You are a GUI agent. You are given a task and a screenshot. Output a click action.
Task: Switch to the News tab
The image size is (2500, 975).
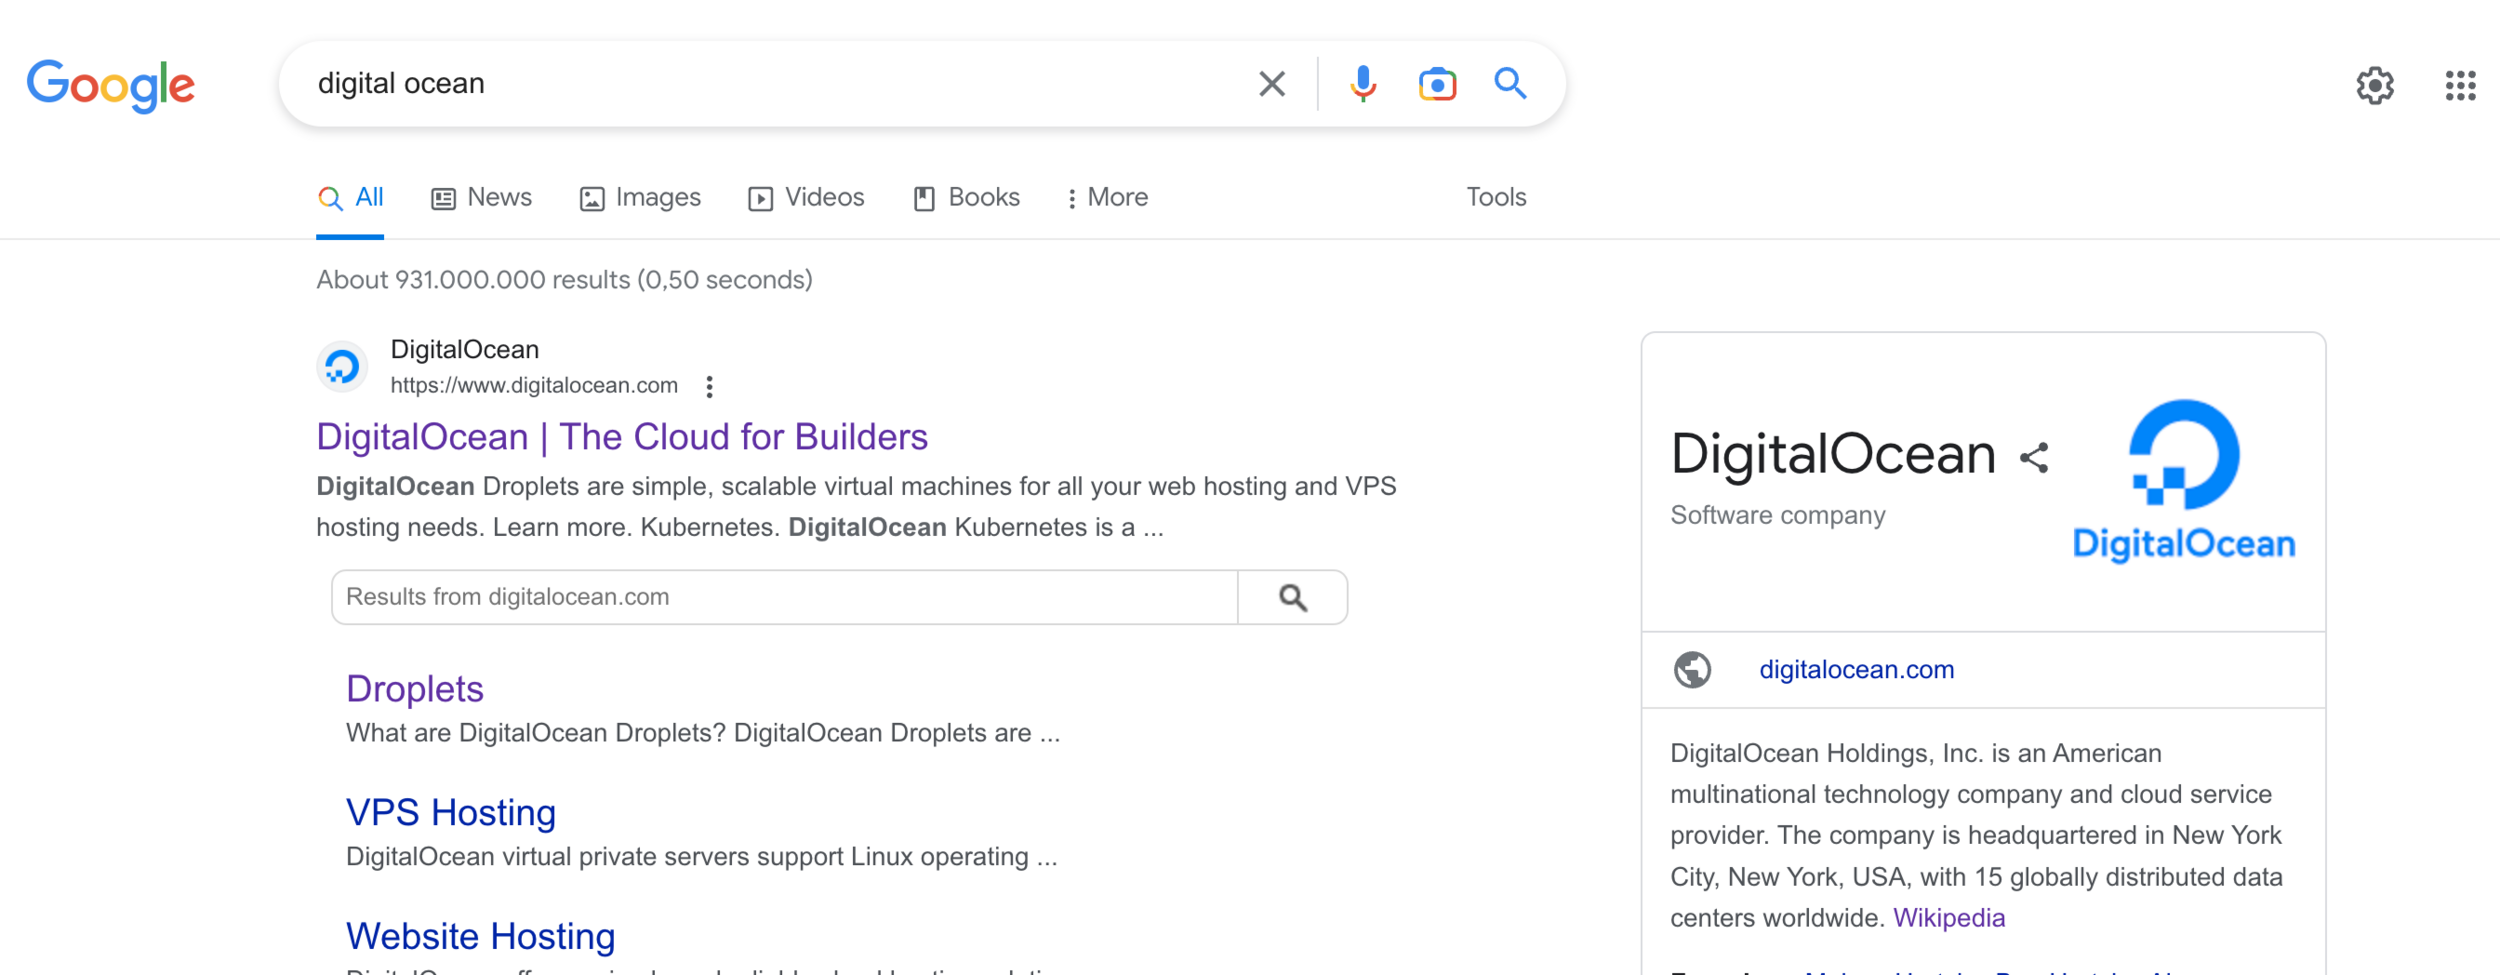coord(482,198)
